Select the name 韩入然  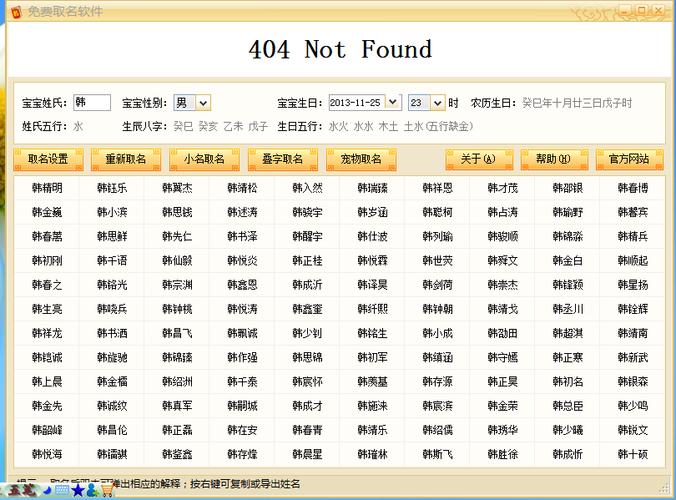click(307, 188)
